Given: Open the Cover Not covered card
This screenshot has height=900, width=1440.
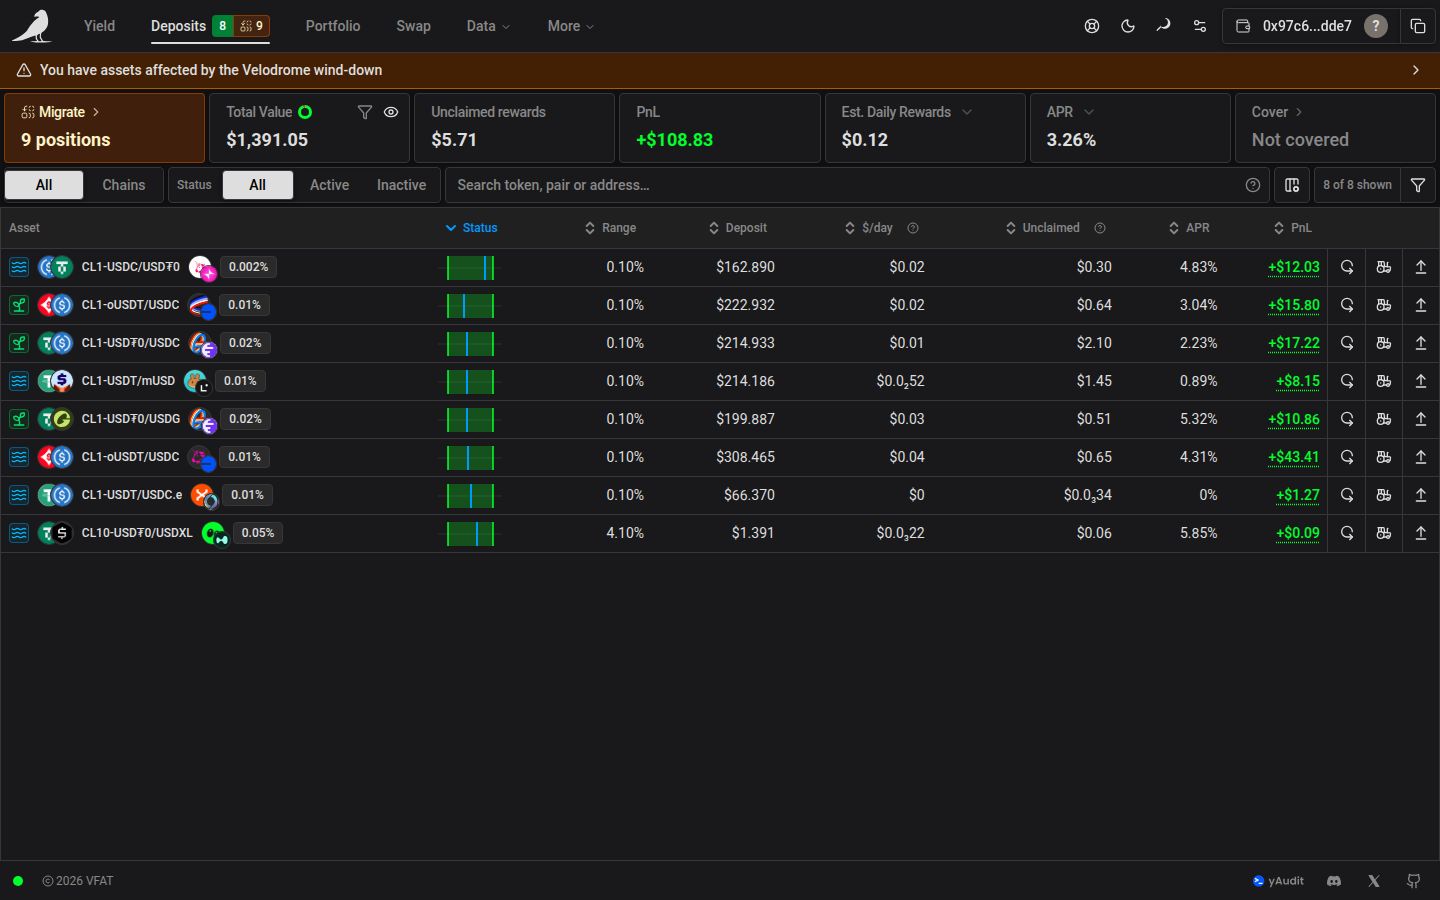Looking at the screenshot, I should [x=1335, y=128].
